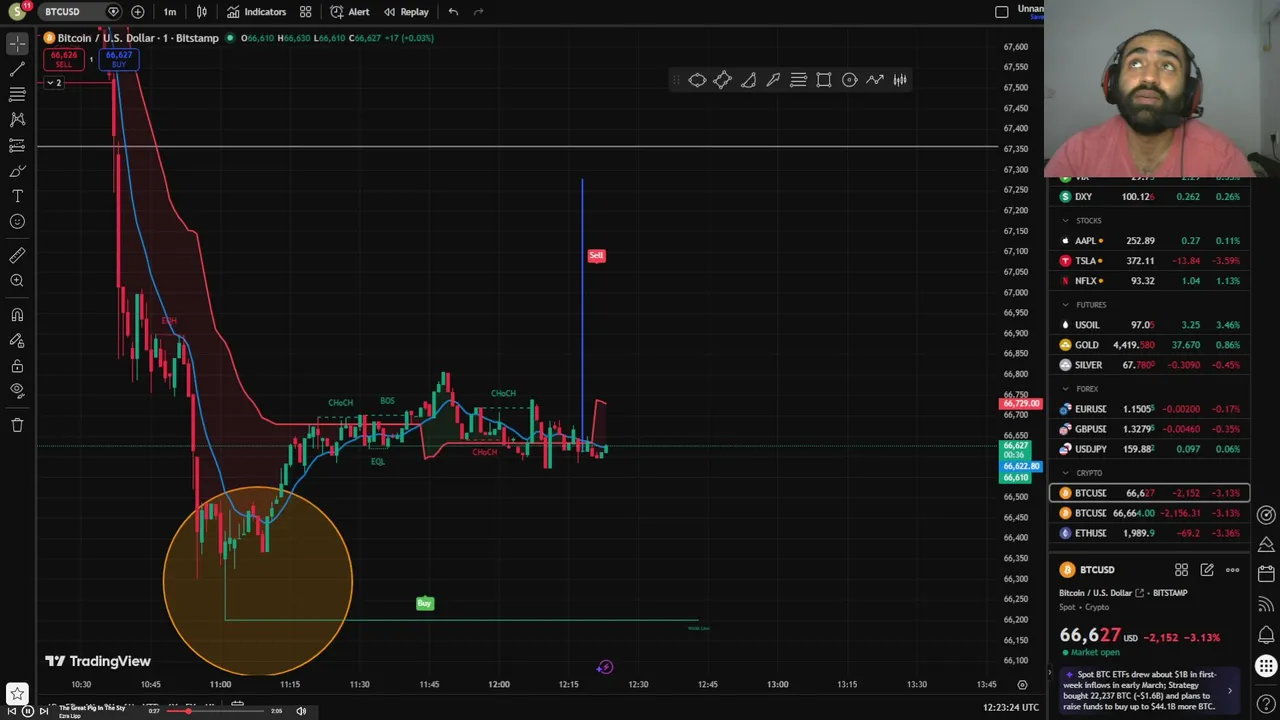Select NFLX in the watchlist
1280x720 pixels.
(x=1149, y=281)
